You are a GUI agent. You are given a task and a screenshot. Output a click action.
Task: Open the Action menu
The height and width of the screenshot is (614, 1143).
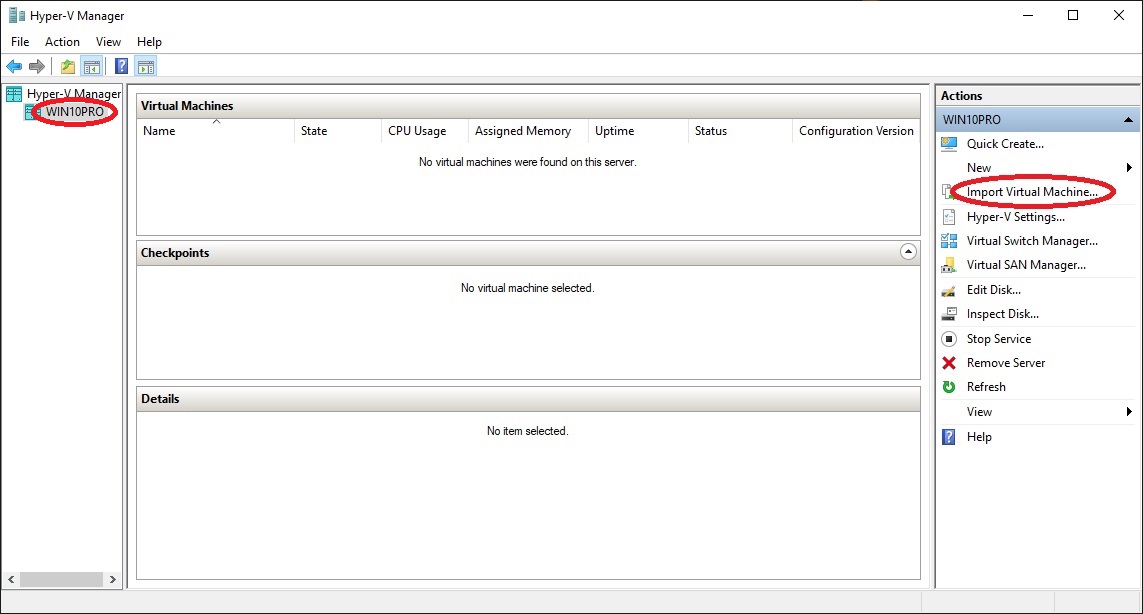click(x=63, y=42)
